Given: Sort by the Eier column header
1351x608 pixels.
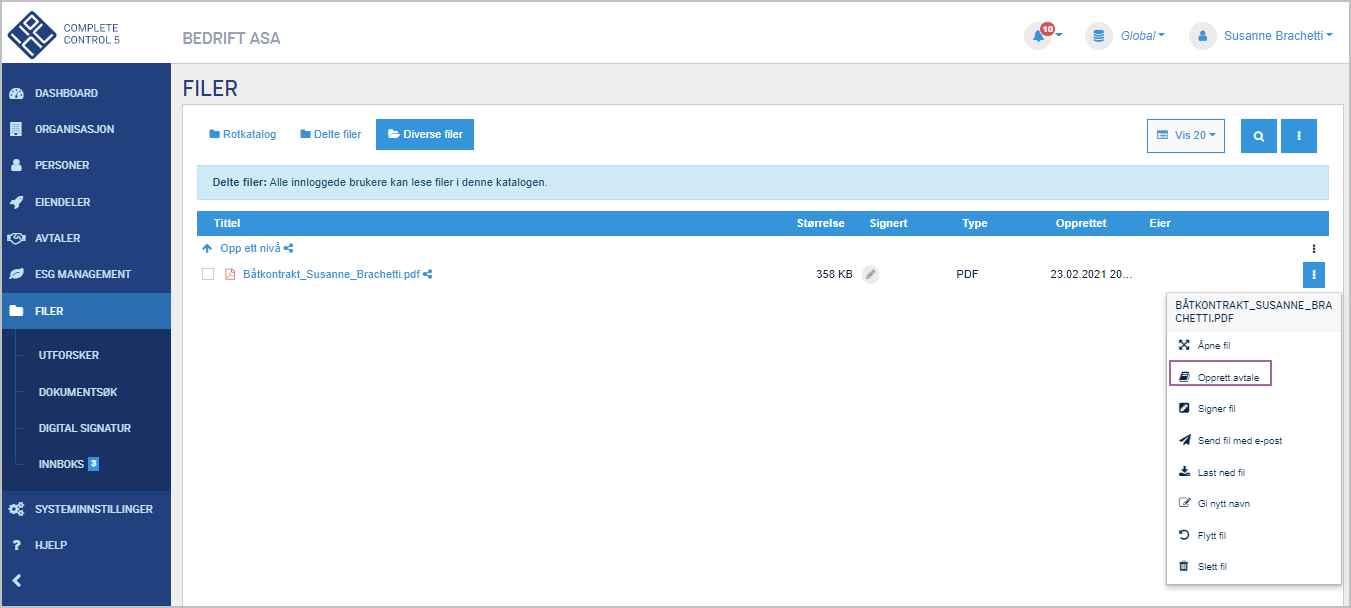Looking at the screenshot, I should point(1160,223).
